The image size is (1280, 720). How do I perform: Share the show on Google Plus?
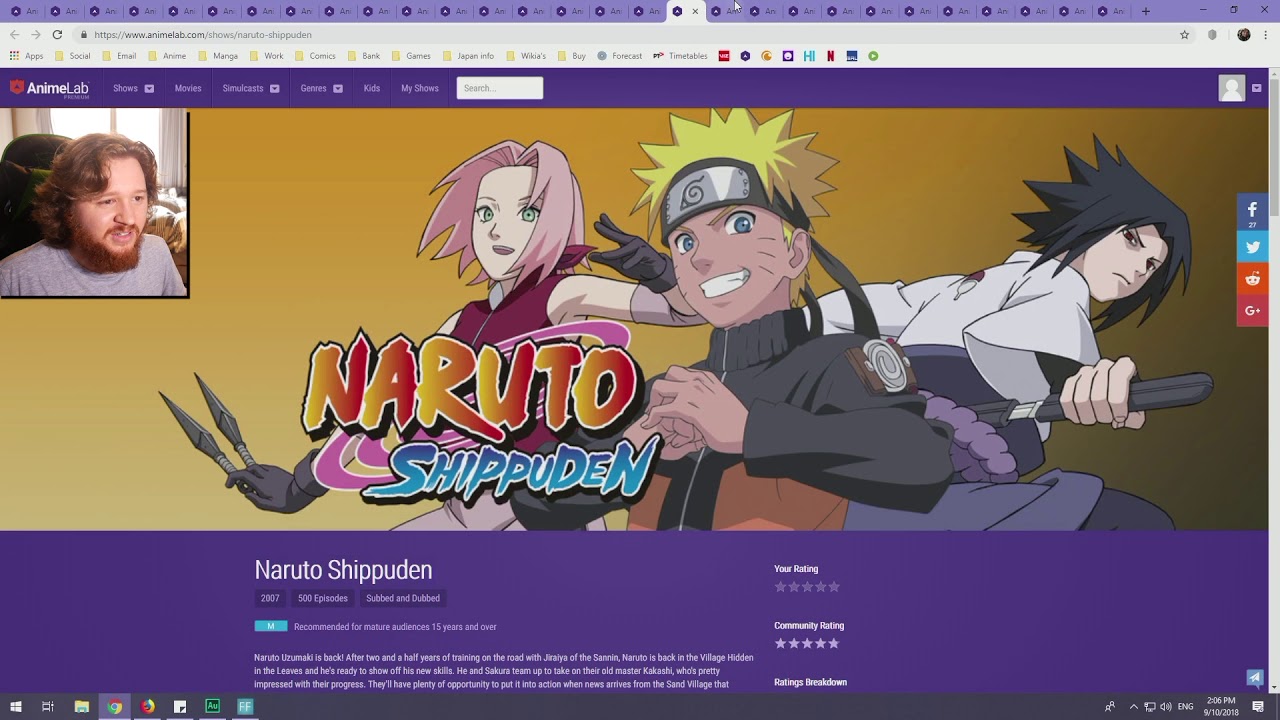click(x=1252, y=311)
